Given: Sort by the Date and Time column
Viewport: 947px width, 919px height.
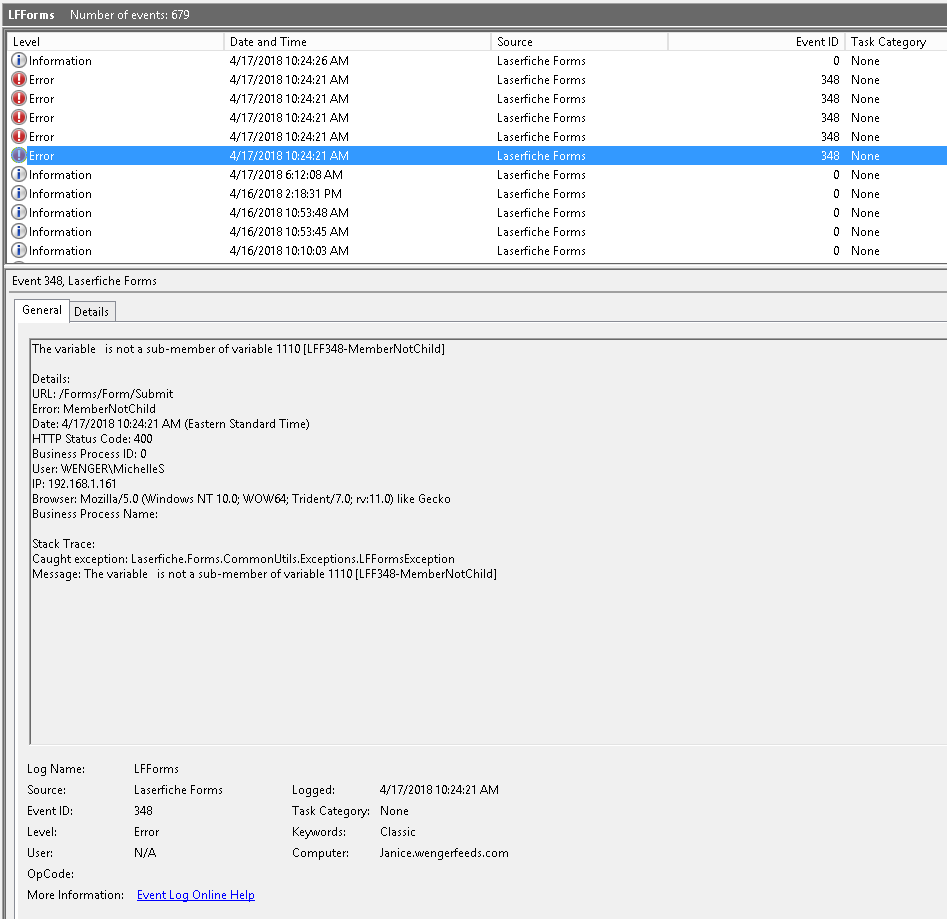Looking at the screenshot, I should [357, 42].
